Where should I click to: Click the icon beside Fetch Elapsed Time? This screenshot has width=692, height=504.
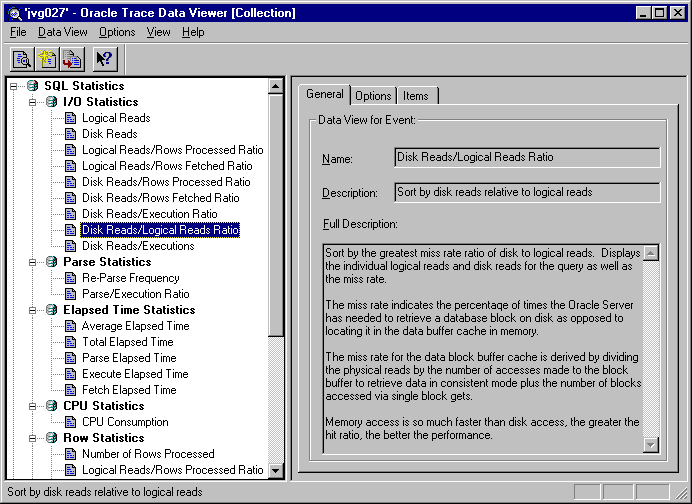(71, 390)
